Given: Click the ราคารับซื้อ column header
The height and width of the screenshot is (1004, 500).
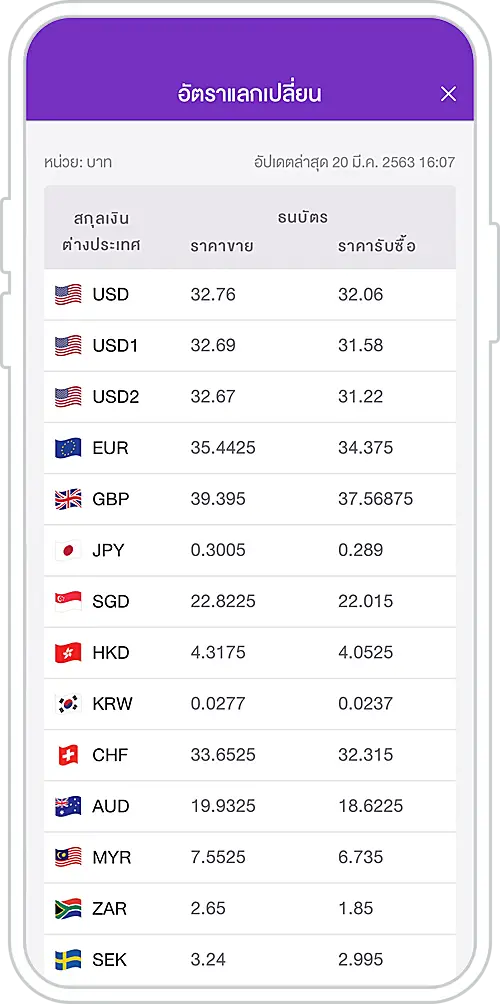Looking at the screenshot, I should coord(377,246).
